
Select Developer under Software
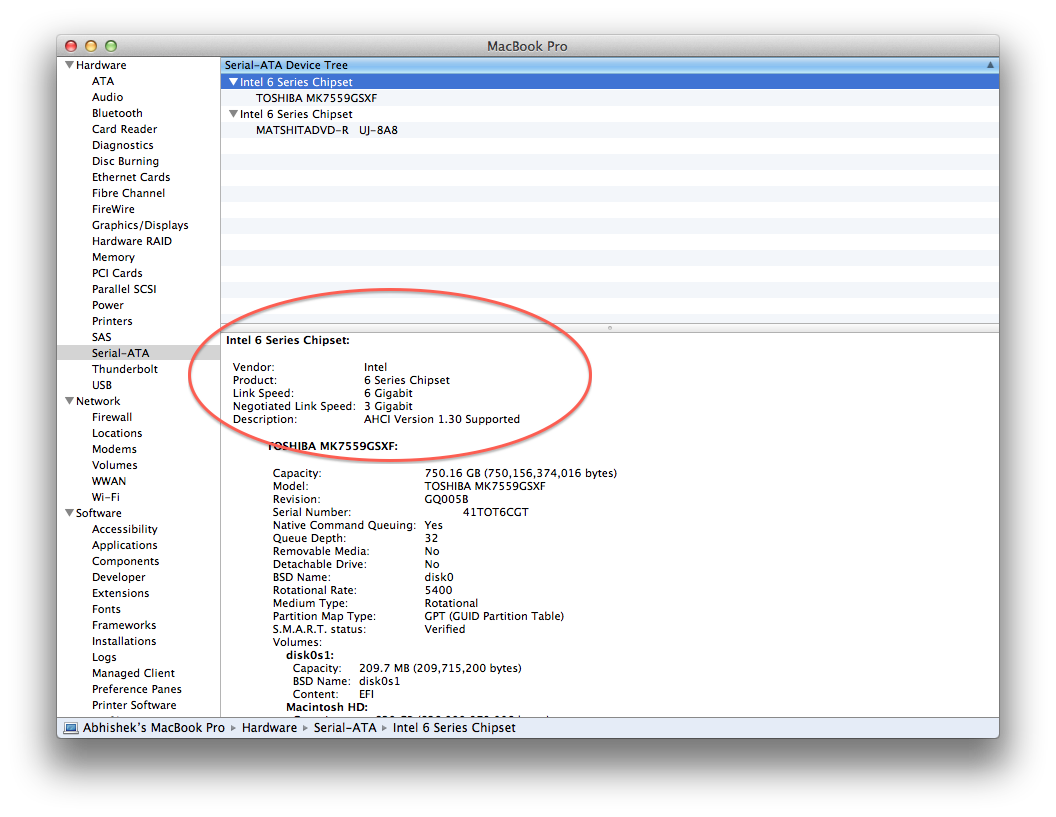click(x=119, y=577)
